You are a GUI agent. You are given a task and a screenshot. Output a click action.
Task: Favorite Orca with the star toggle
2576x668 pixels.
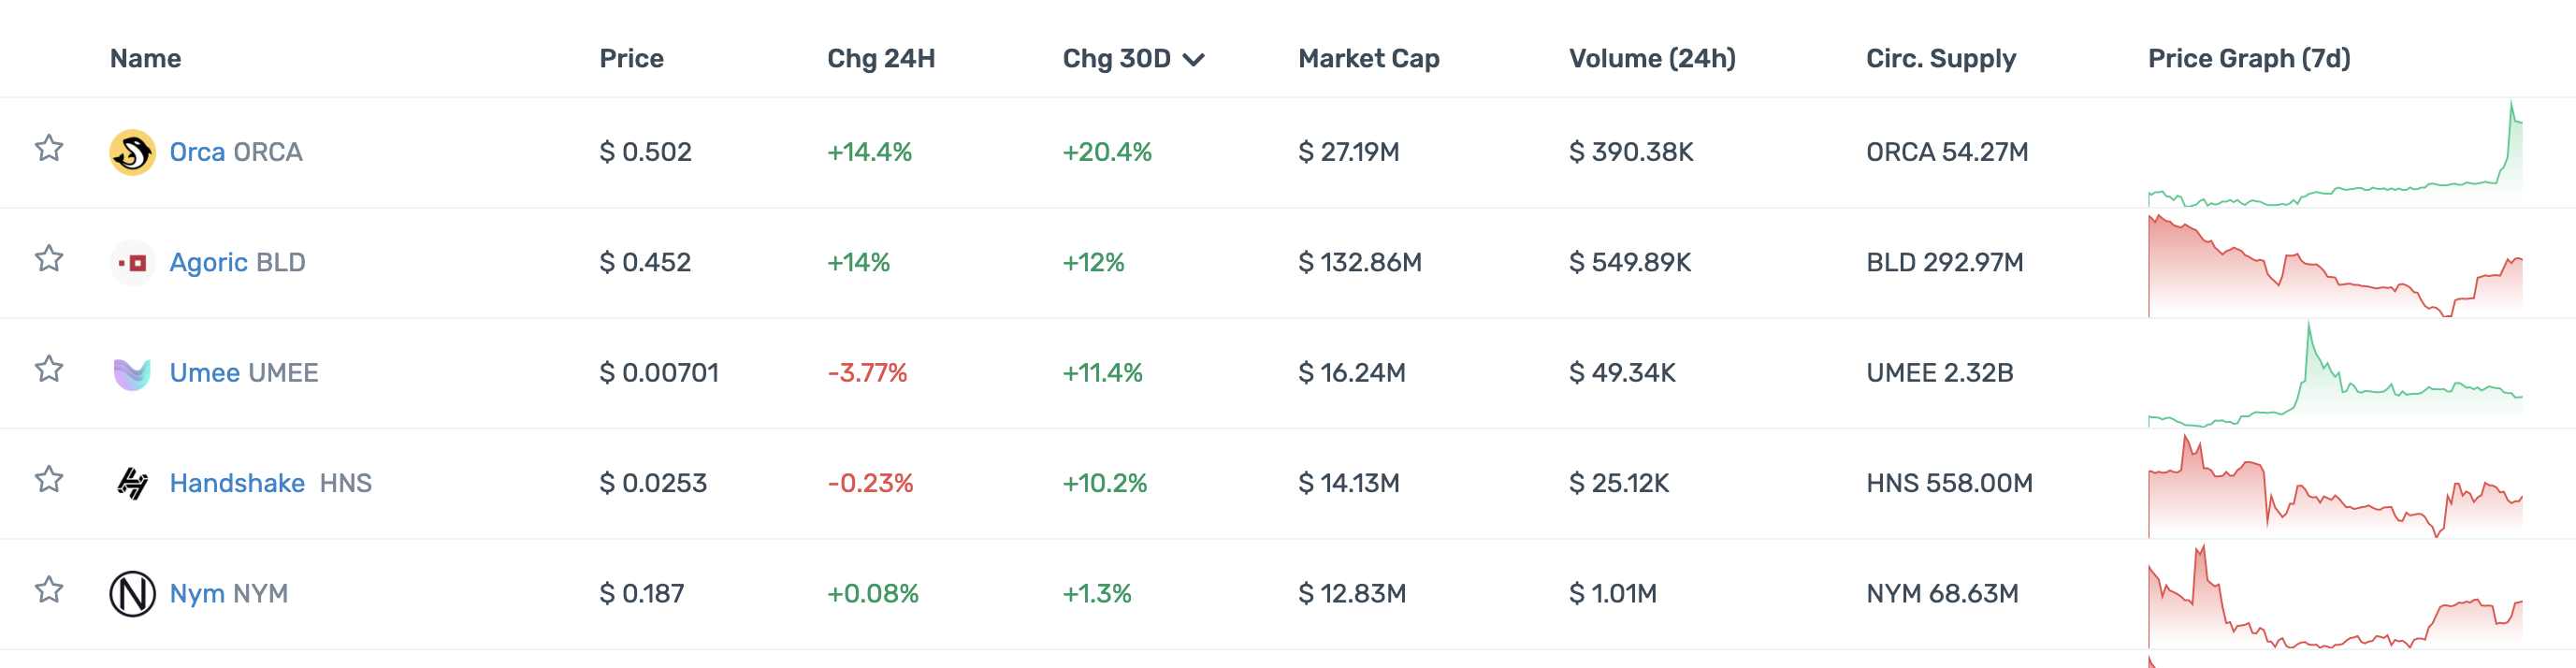point(49,149)
